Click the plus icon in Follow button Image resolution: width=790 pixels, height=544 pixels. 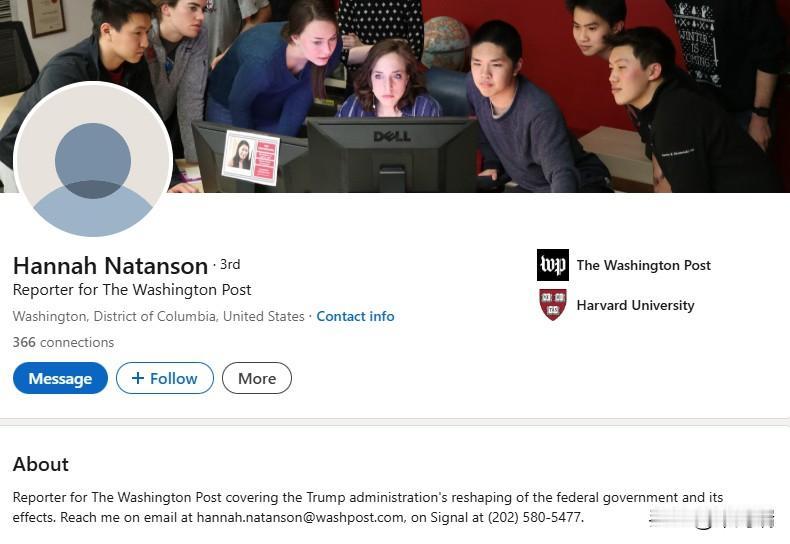138,378
